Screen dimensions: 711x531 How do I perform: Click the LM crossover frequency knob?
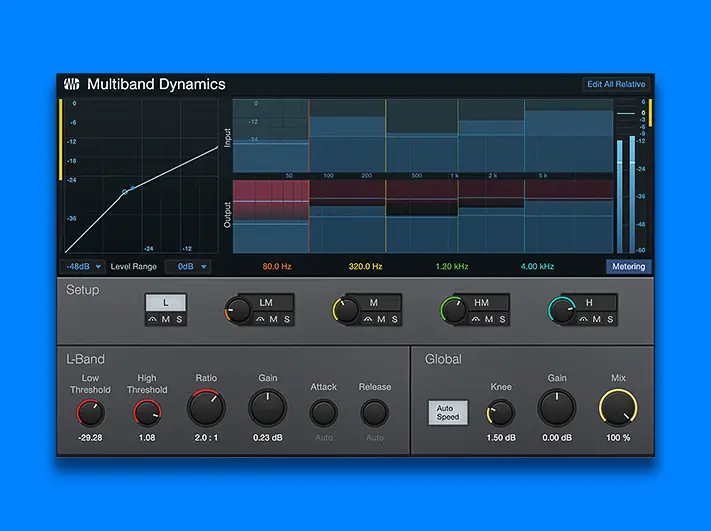click(x=237, y=310)
